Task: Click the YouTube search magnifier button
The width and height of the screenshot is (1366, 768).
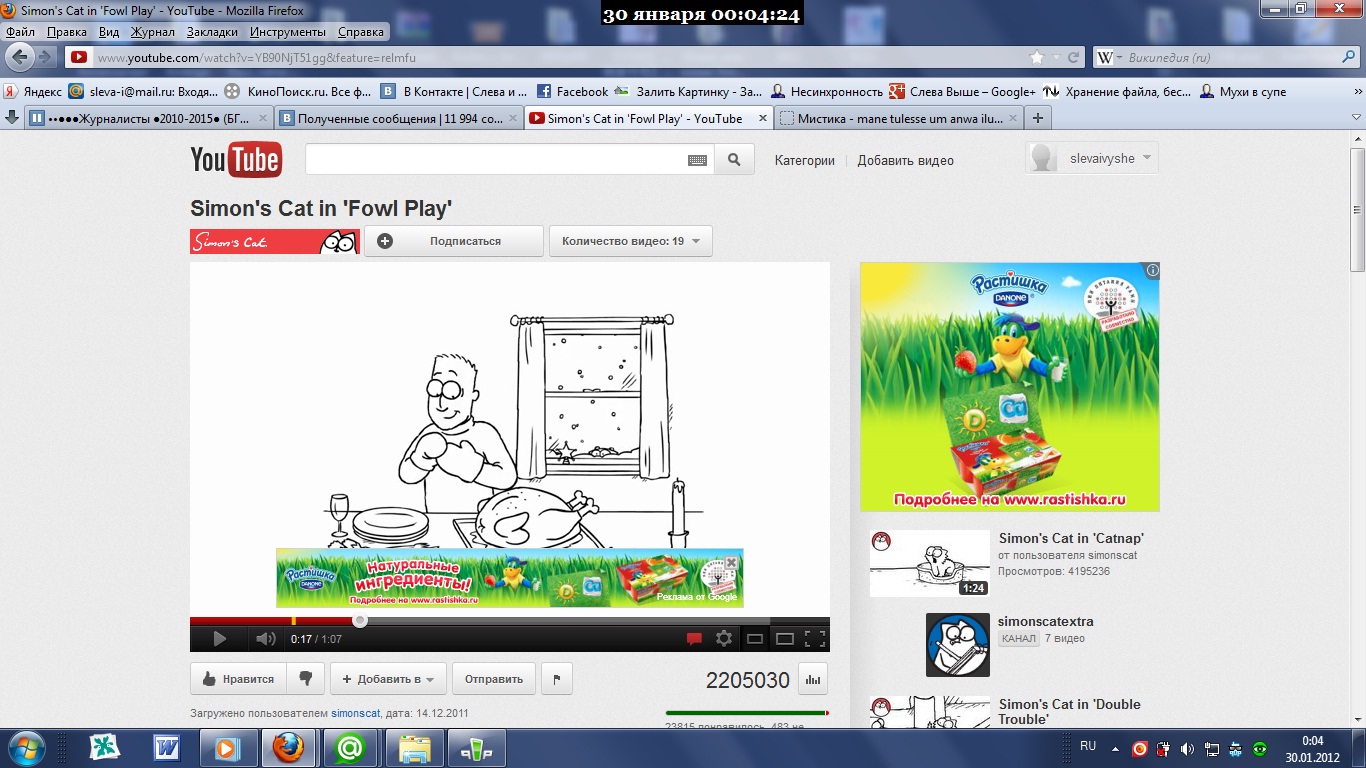Action: point(734,160)
